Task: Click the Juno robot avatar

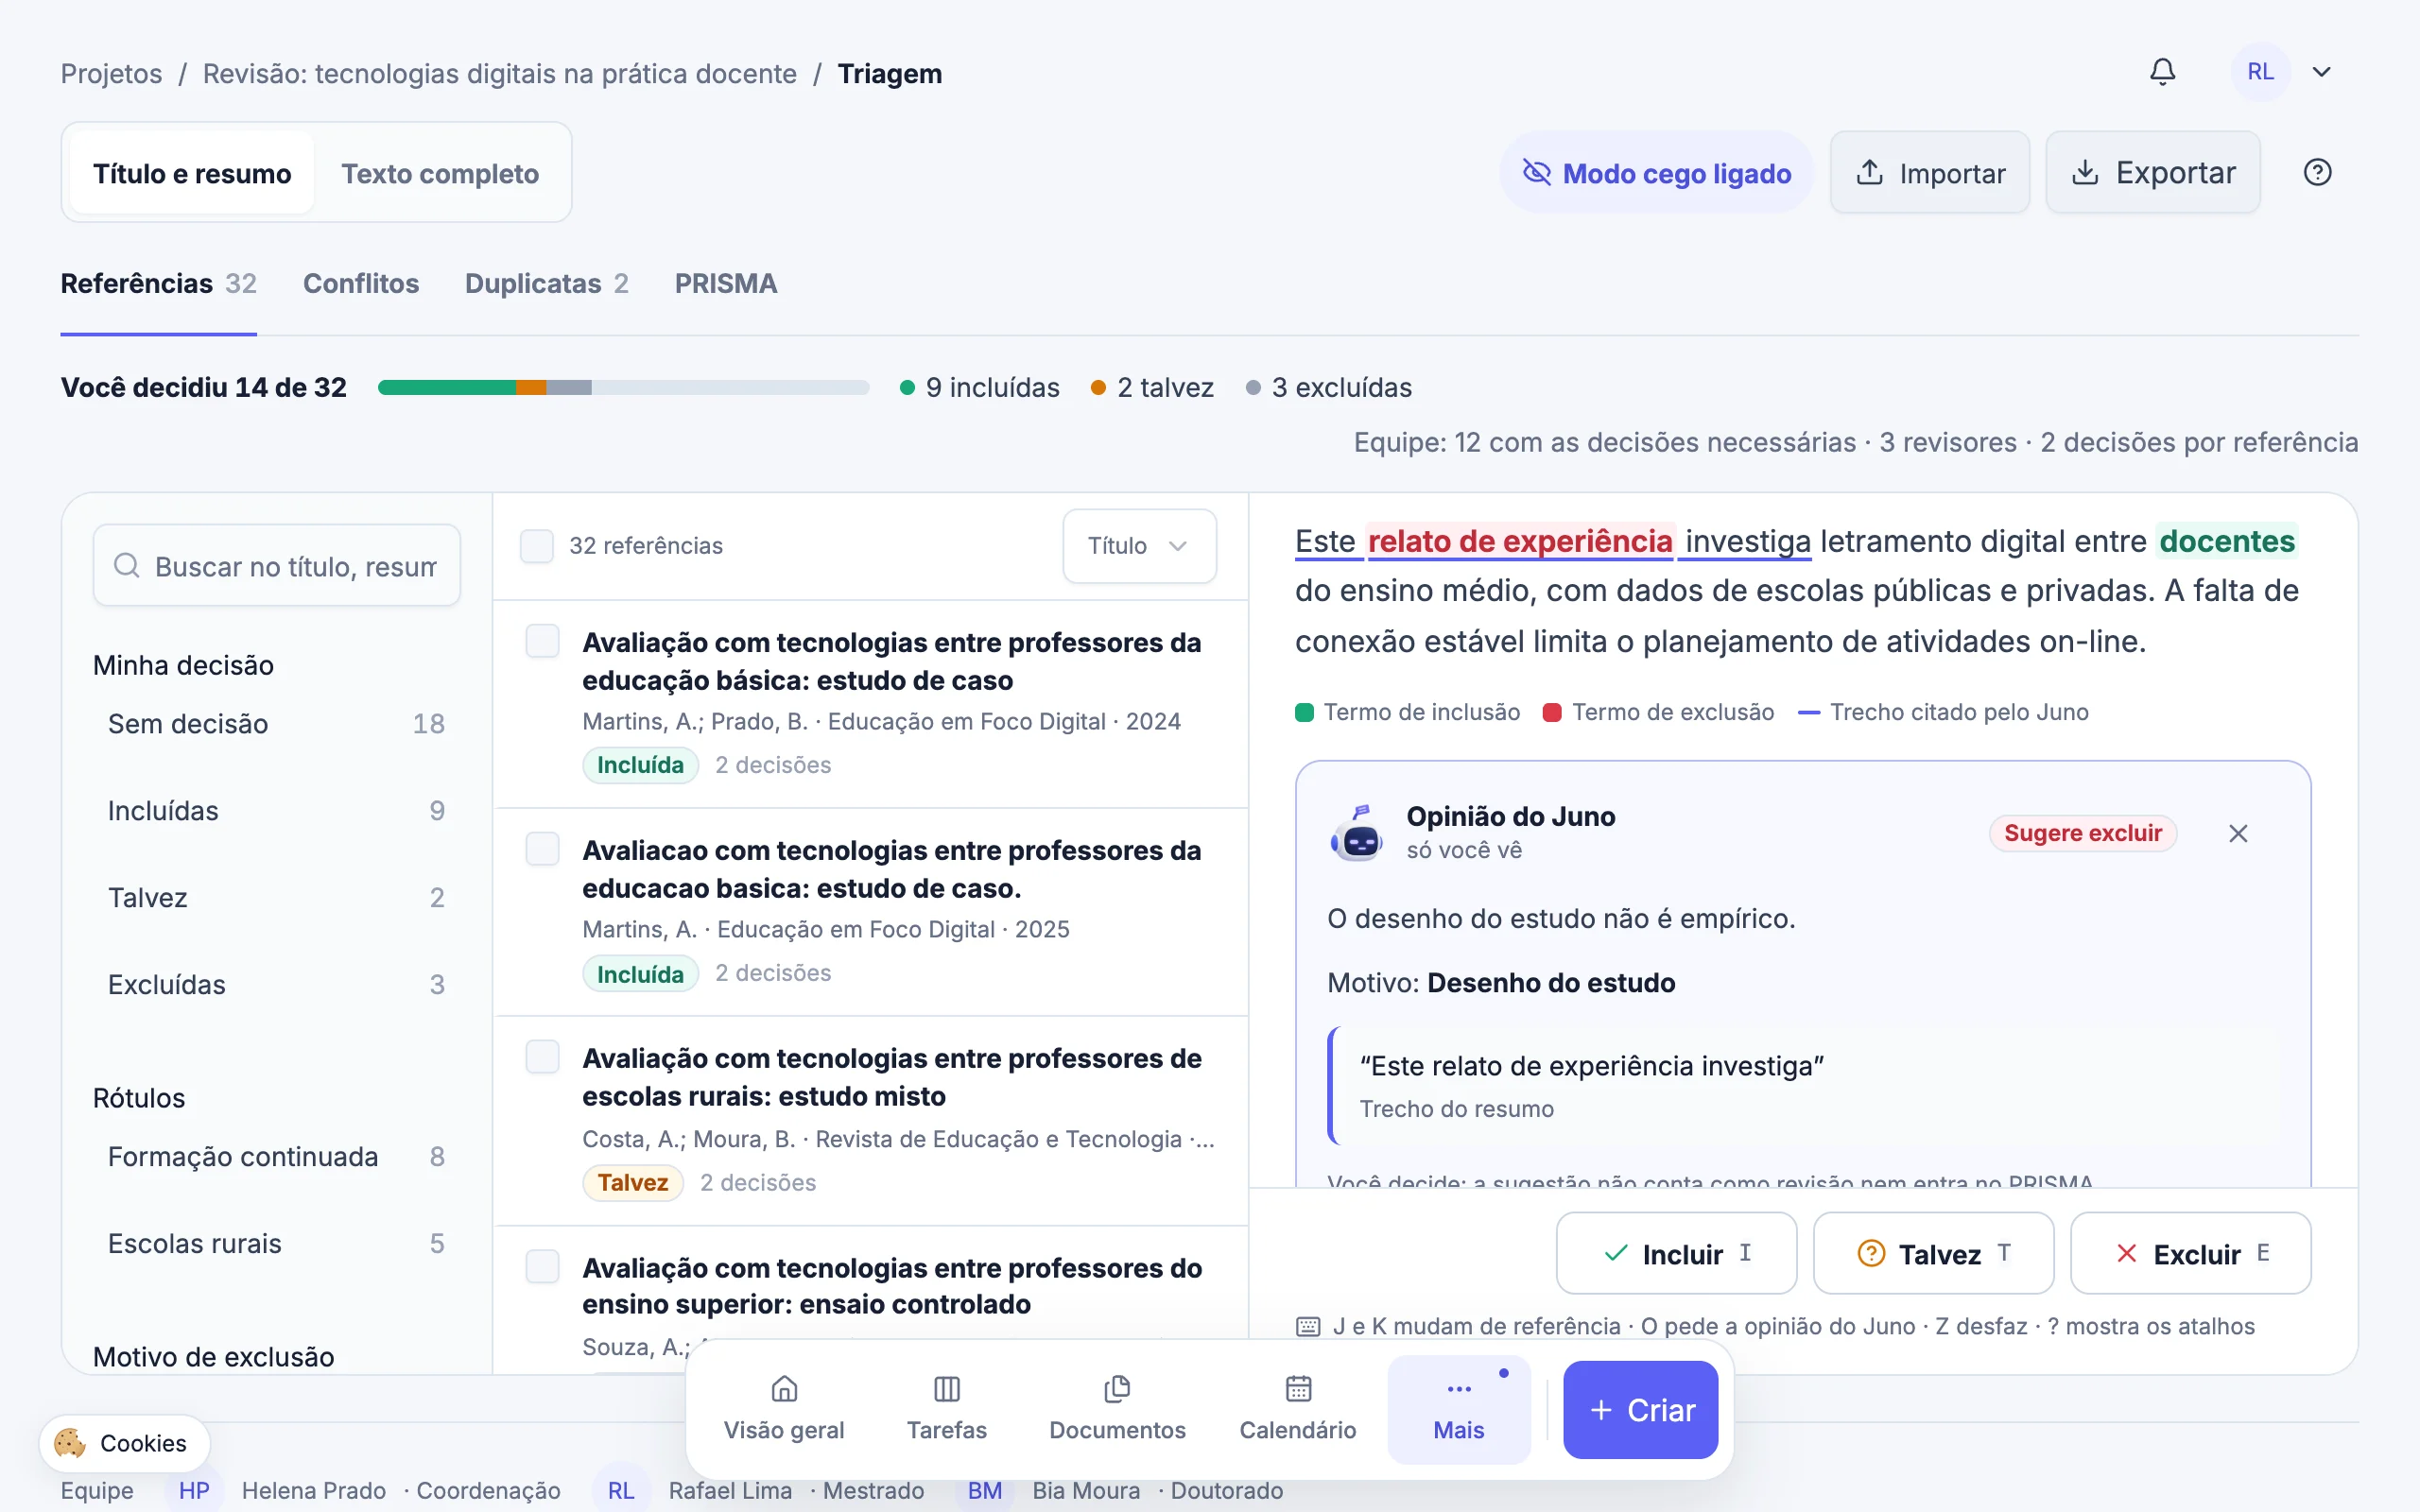Action: 1357,833
